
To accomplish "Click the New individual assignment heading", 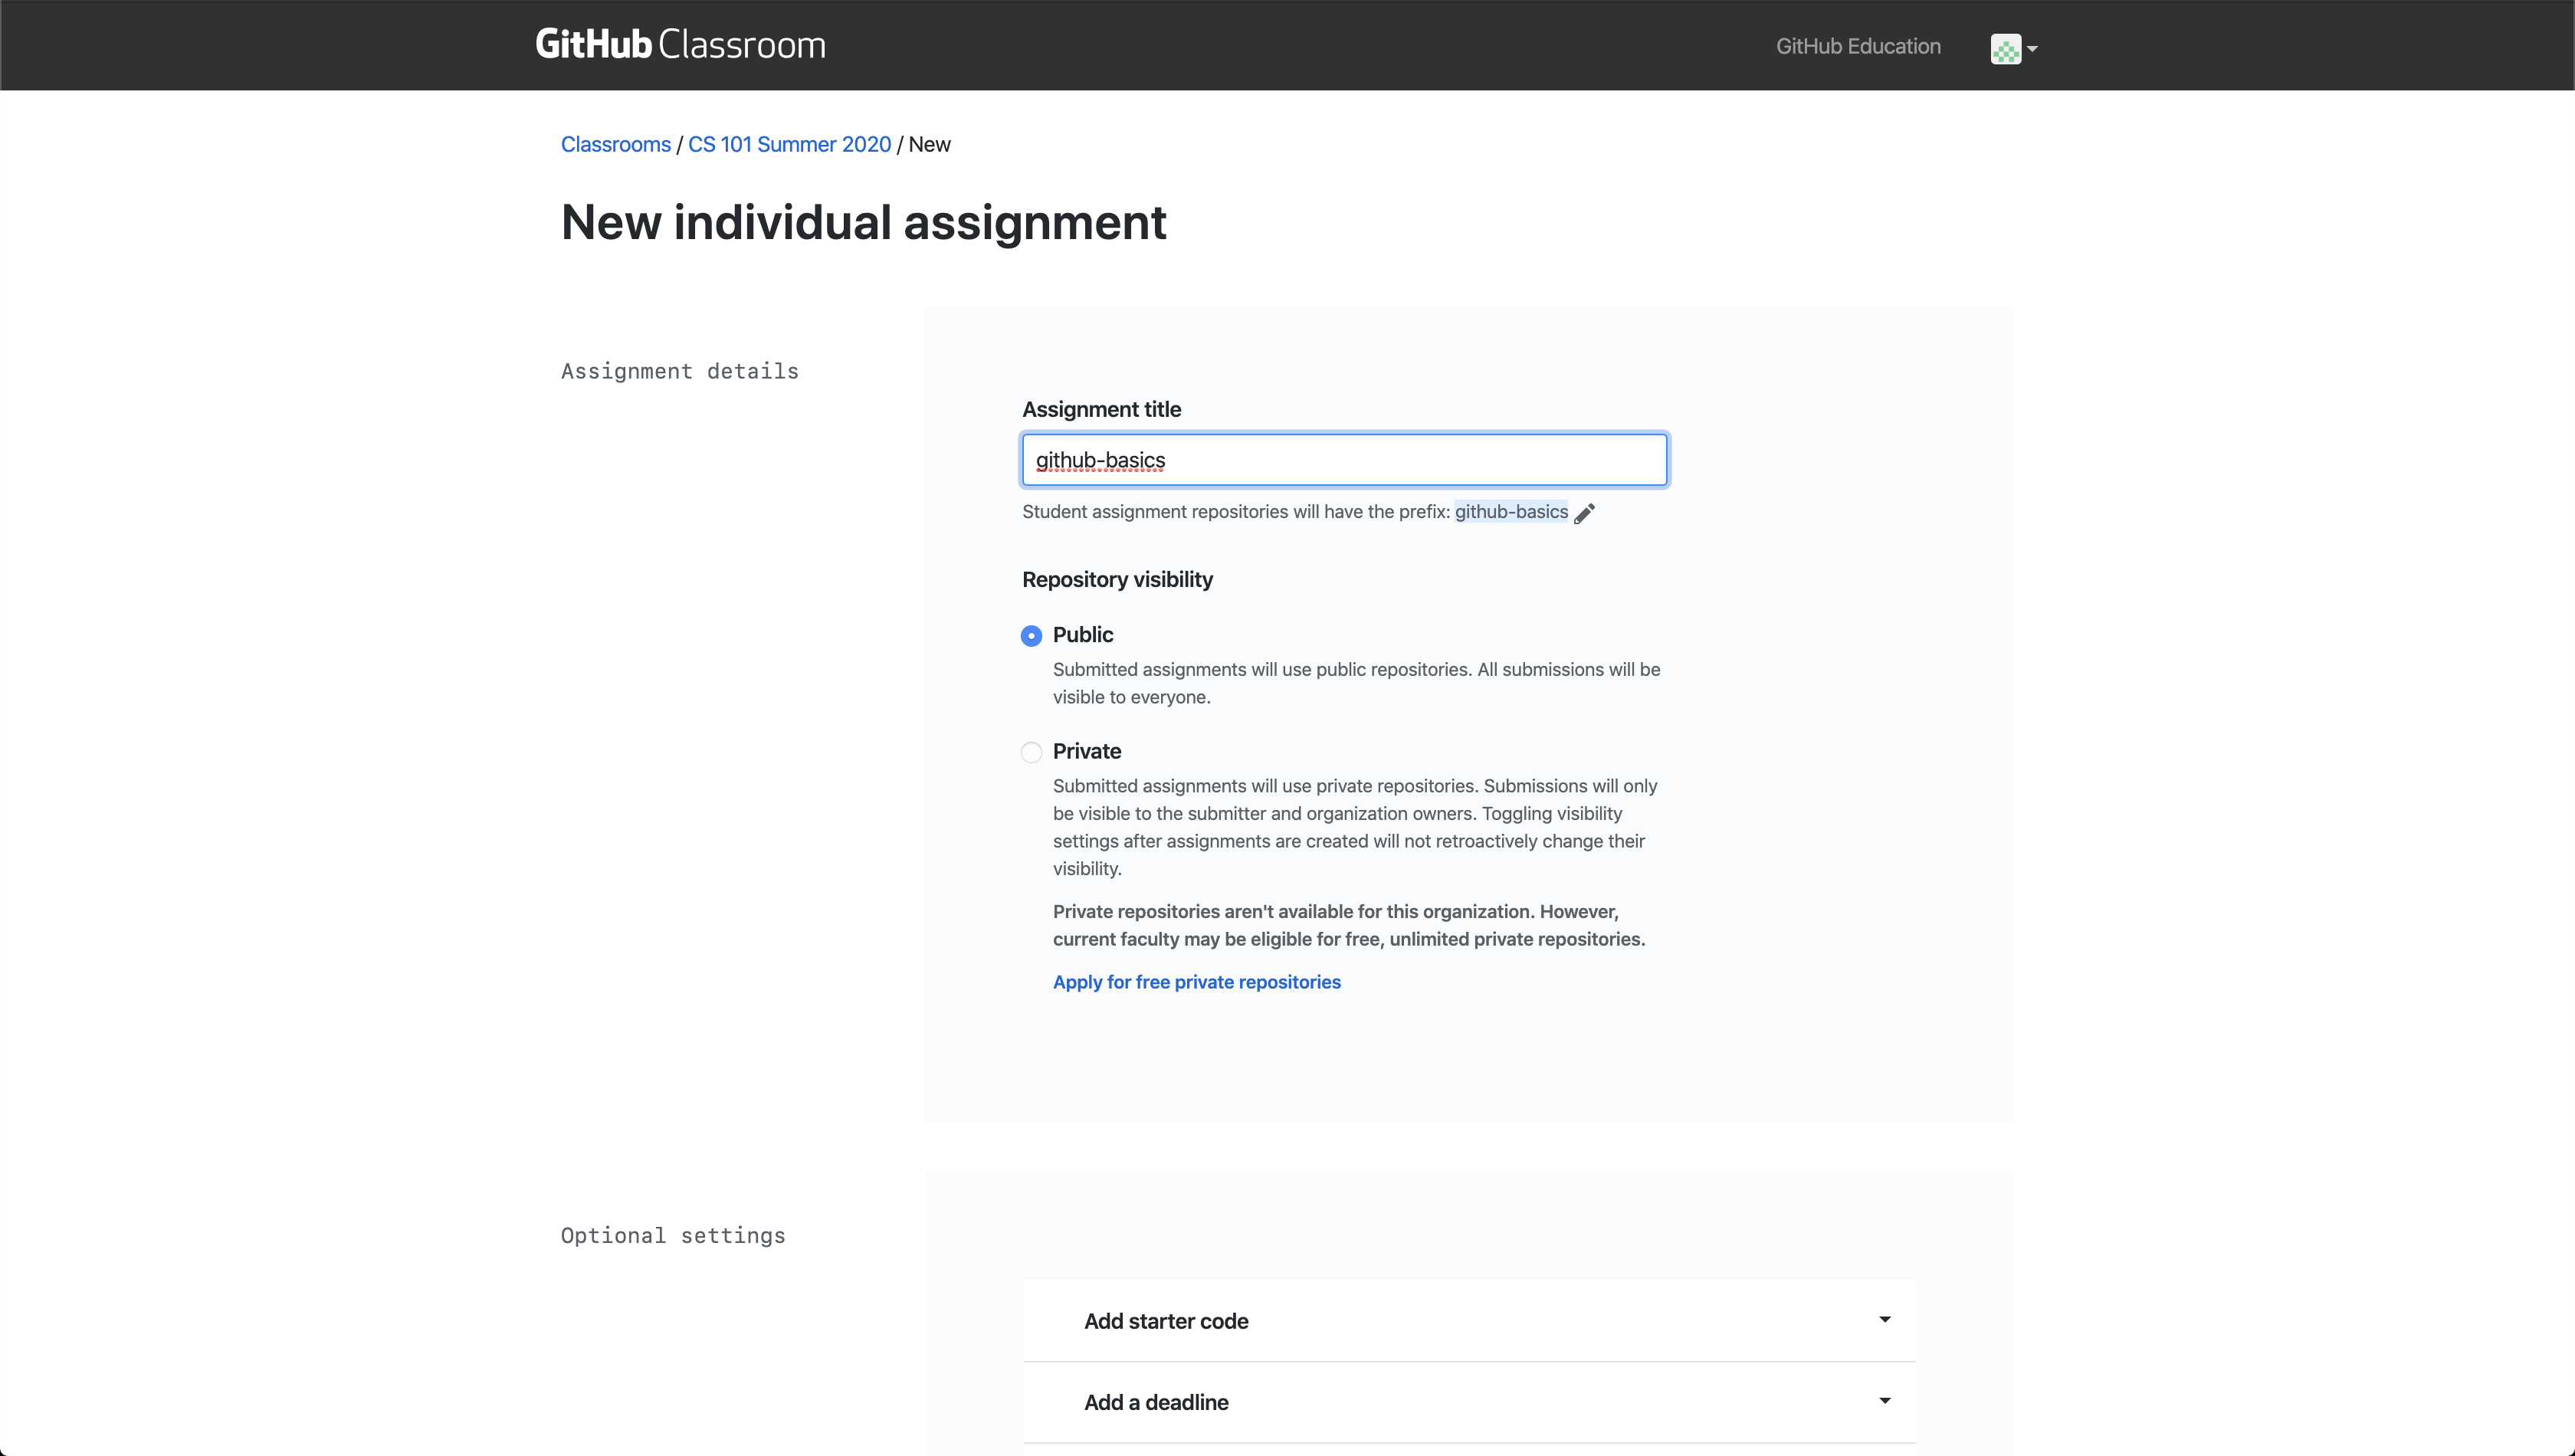I will (x=864, y=222).
